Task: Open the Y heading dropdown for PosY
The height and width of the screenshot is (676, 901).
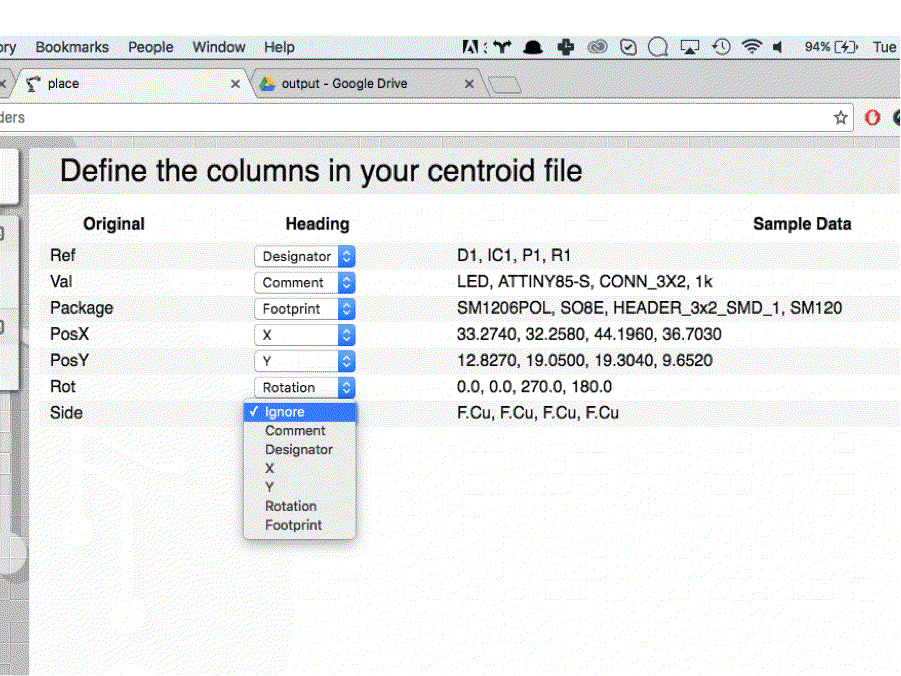Action: pyautogui.click(x=304, y=361)
